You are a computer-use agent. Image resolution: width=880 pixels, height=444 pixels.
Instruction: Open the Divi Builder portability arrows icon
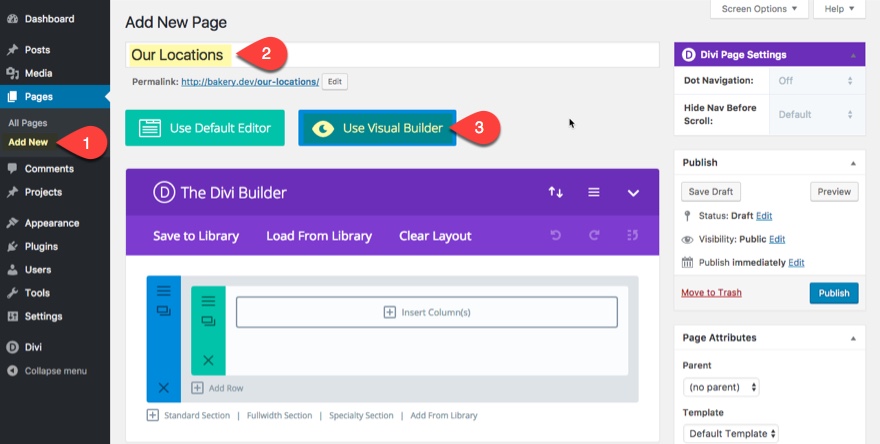556,193
